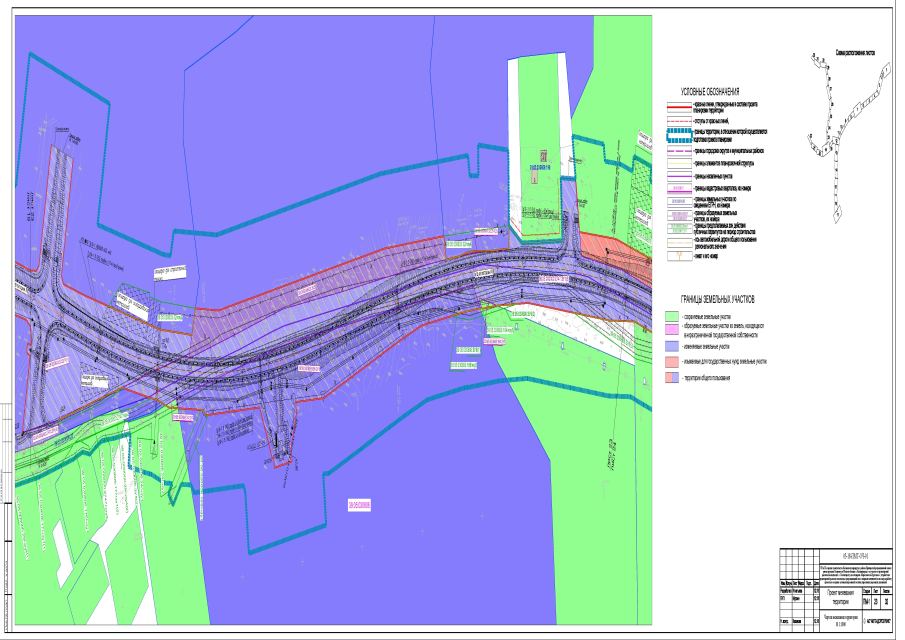Click the last swatch in the land plots legend

click(x=673, y=379)
